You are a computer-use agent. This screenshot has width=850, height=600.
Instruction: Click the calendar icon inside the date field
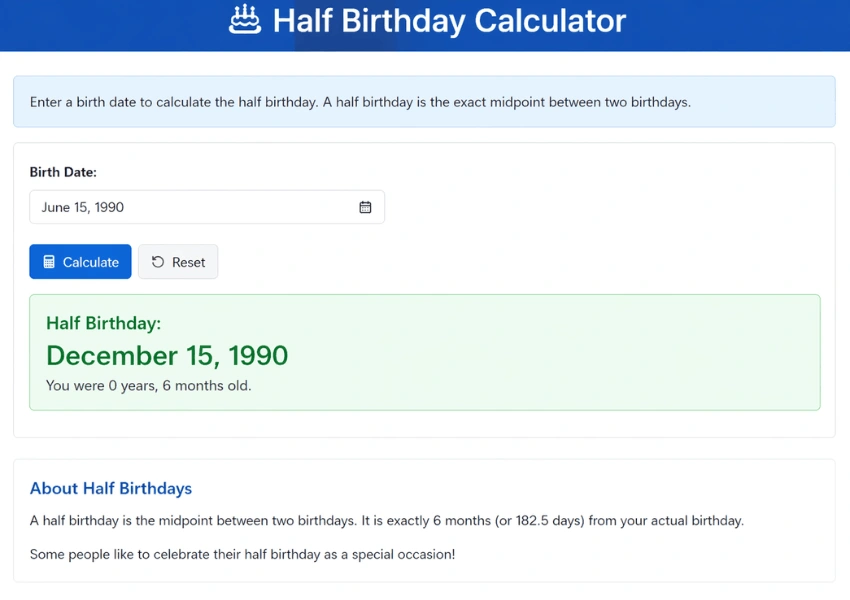(x=367, y=206)
